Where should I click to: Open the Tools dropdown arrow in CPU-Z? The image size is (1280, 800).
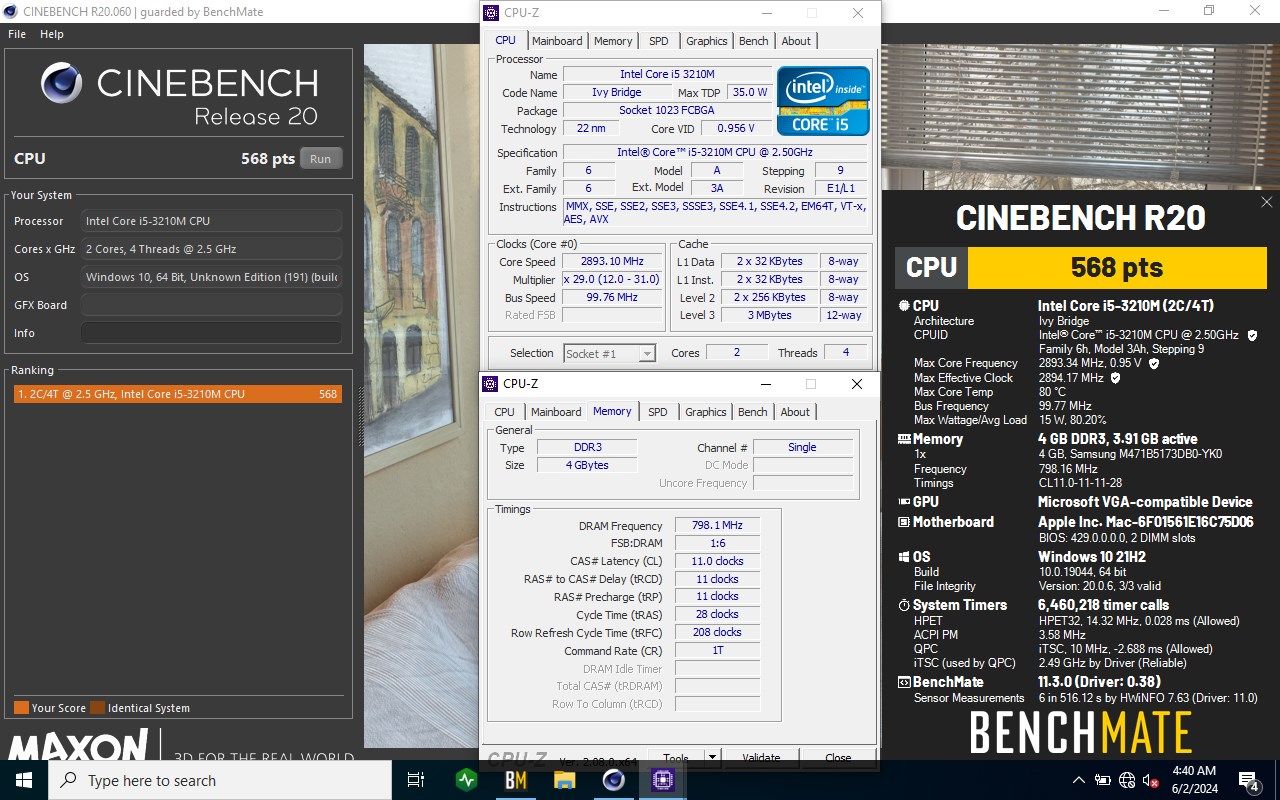pos(713,758)
